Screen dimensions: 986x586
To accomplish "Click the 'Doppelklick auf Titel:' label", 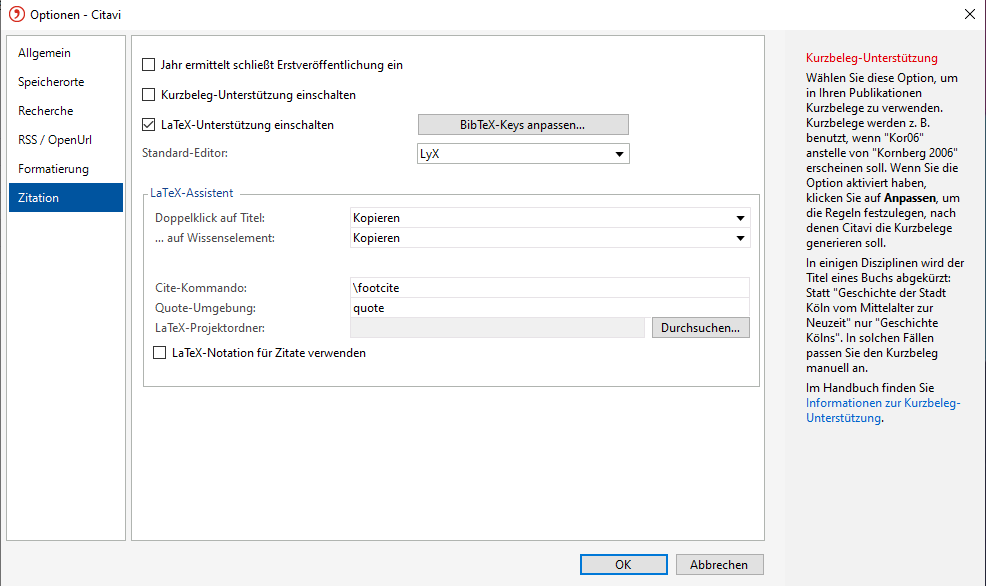I will click(209, 218).
